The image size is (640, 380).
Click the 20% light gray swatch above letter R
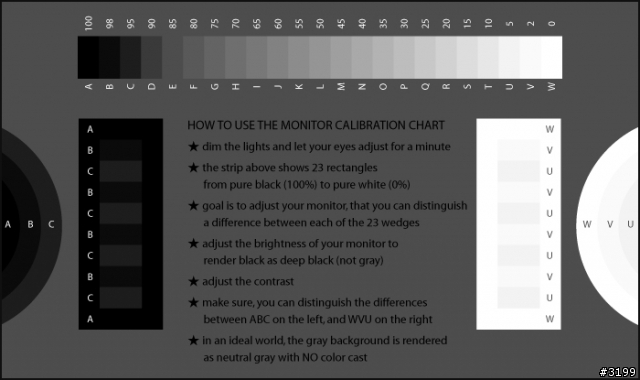click(x=447, y=58)
